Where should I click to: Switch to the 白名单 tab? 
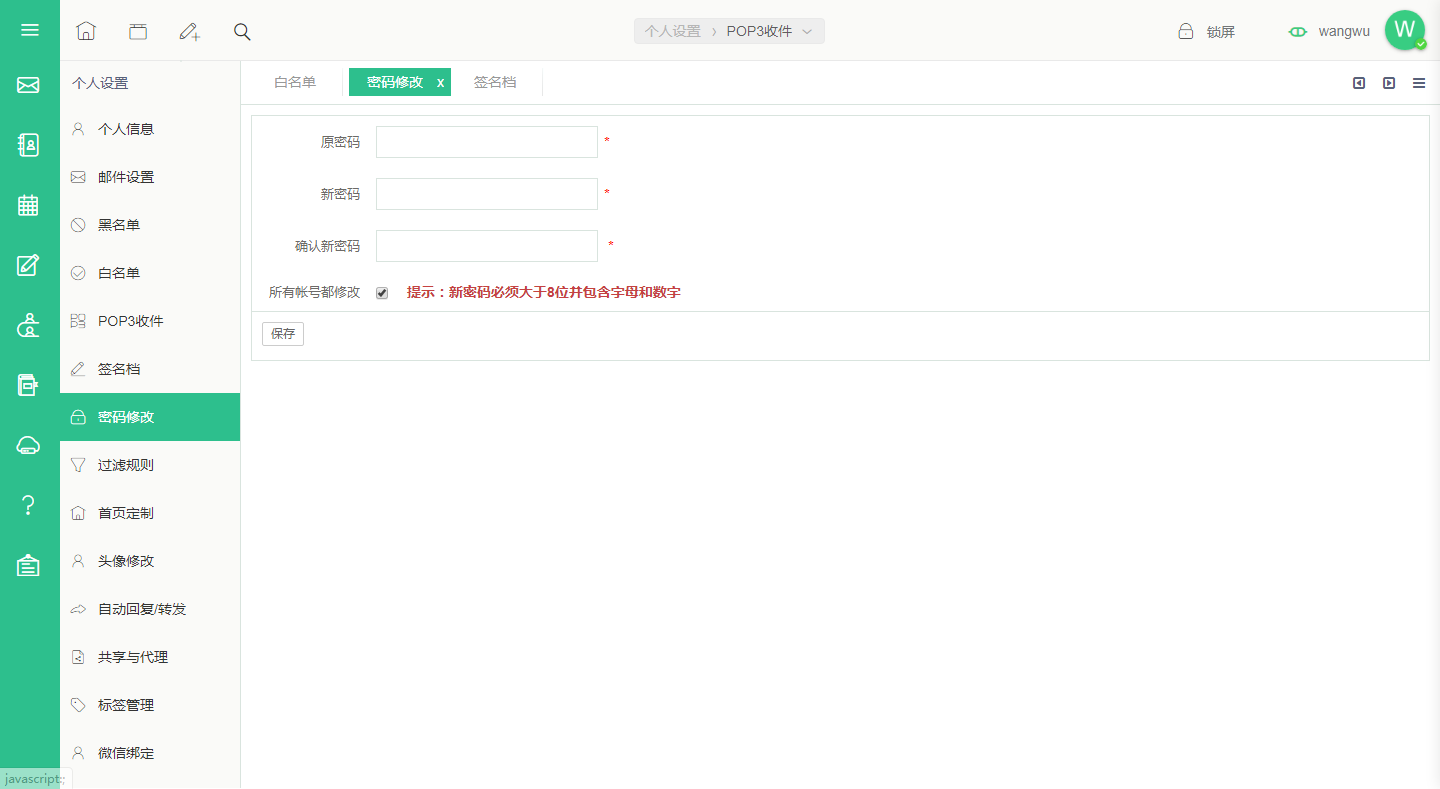(x=295, y=82)
